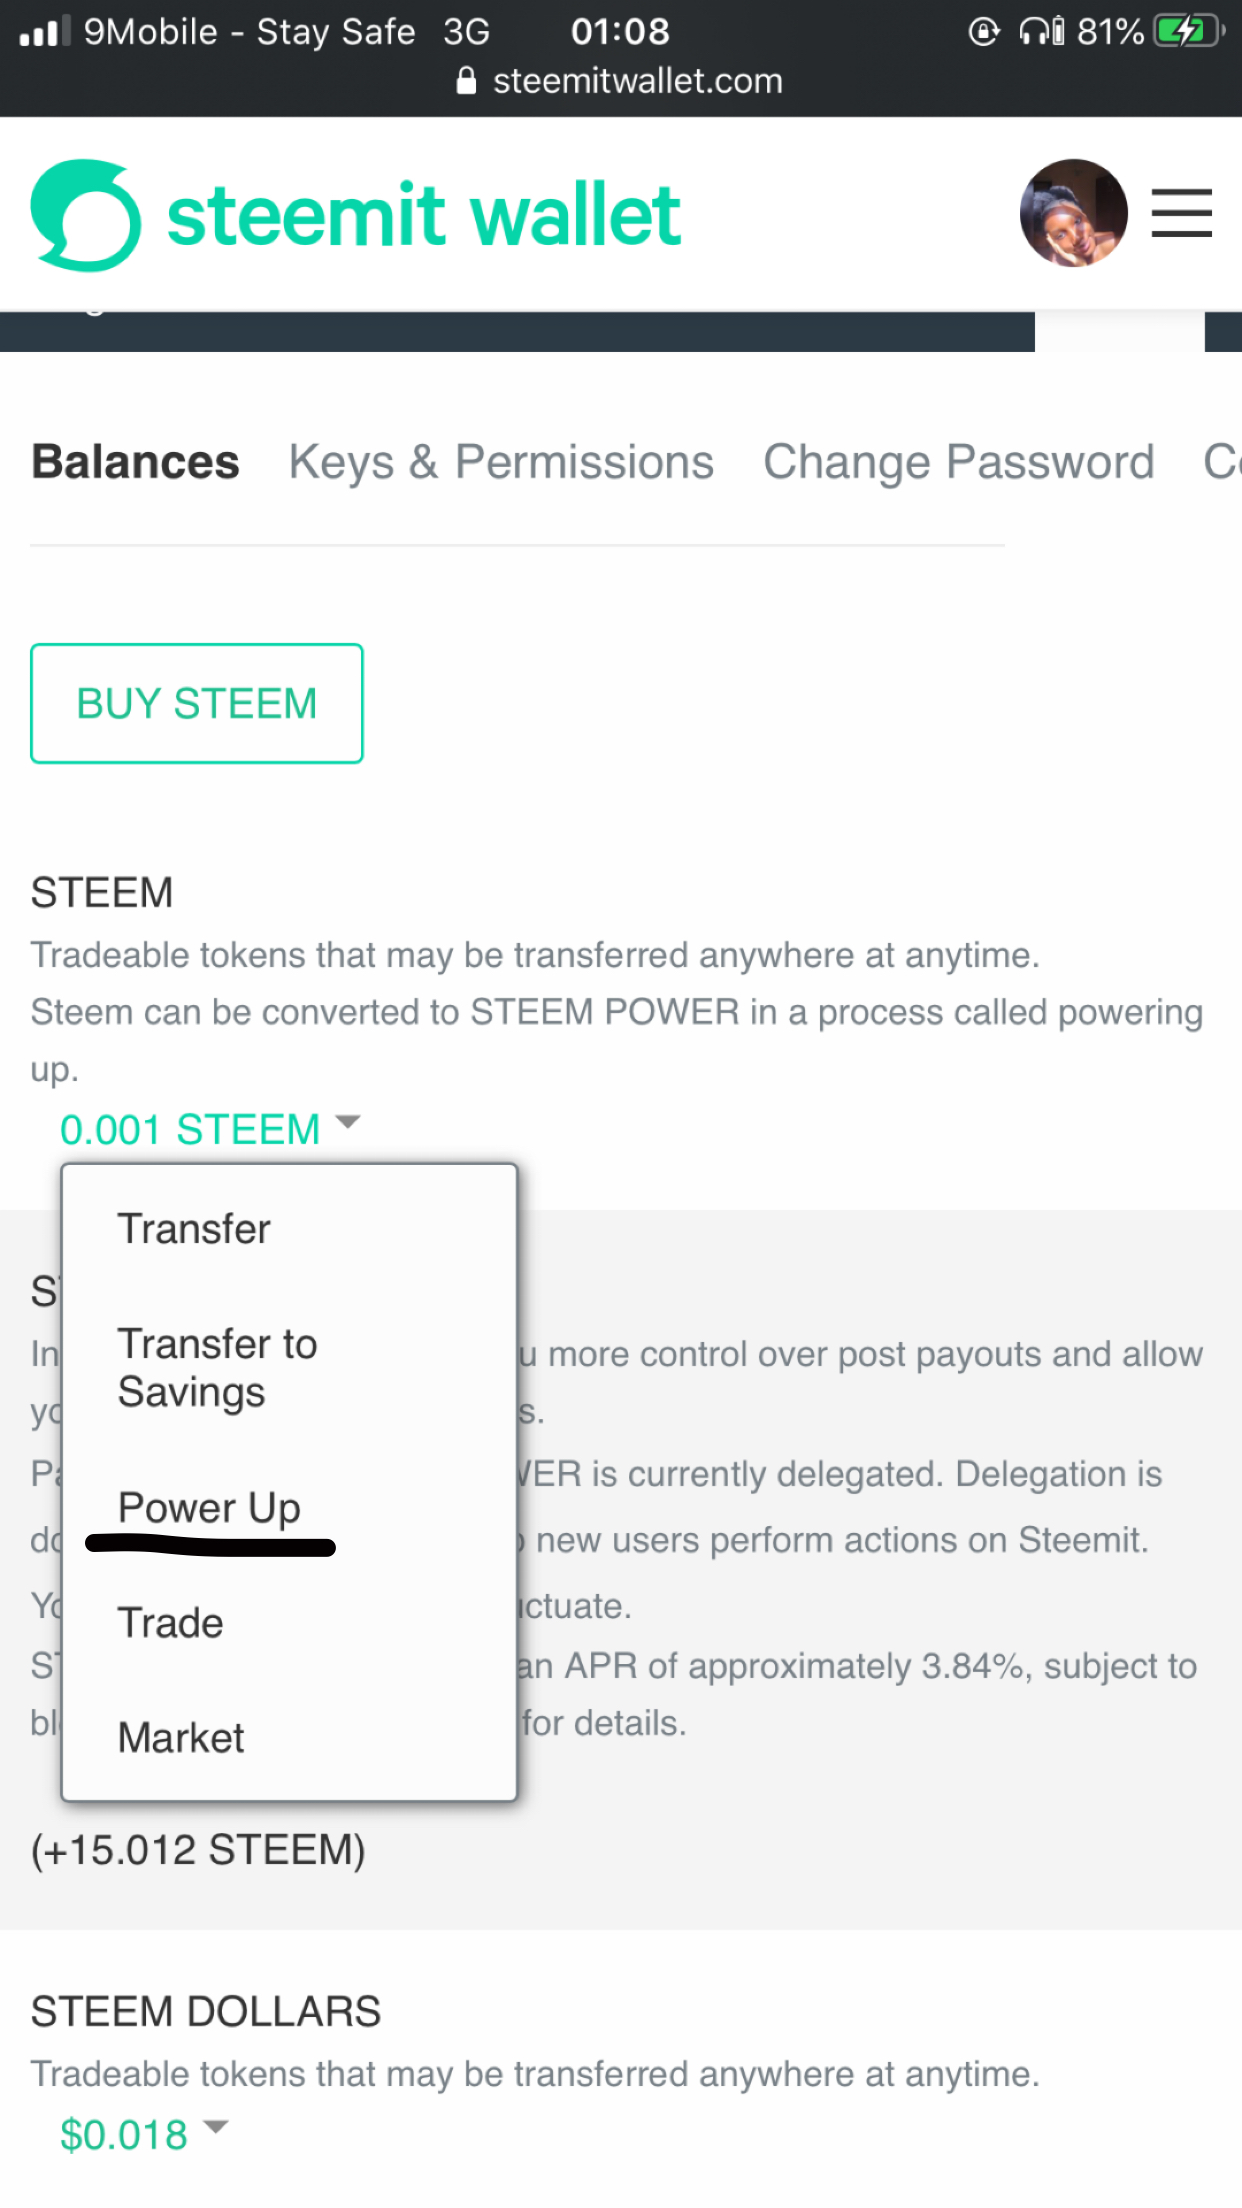The image size is (1242, 2208).
Task: Tap the signal strength bars icon
Action: point(45,32)
